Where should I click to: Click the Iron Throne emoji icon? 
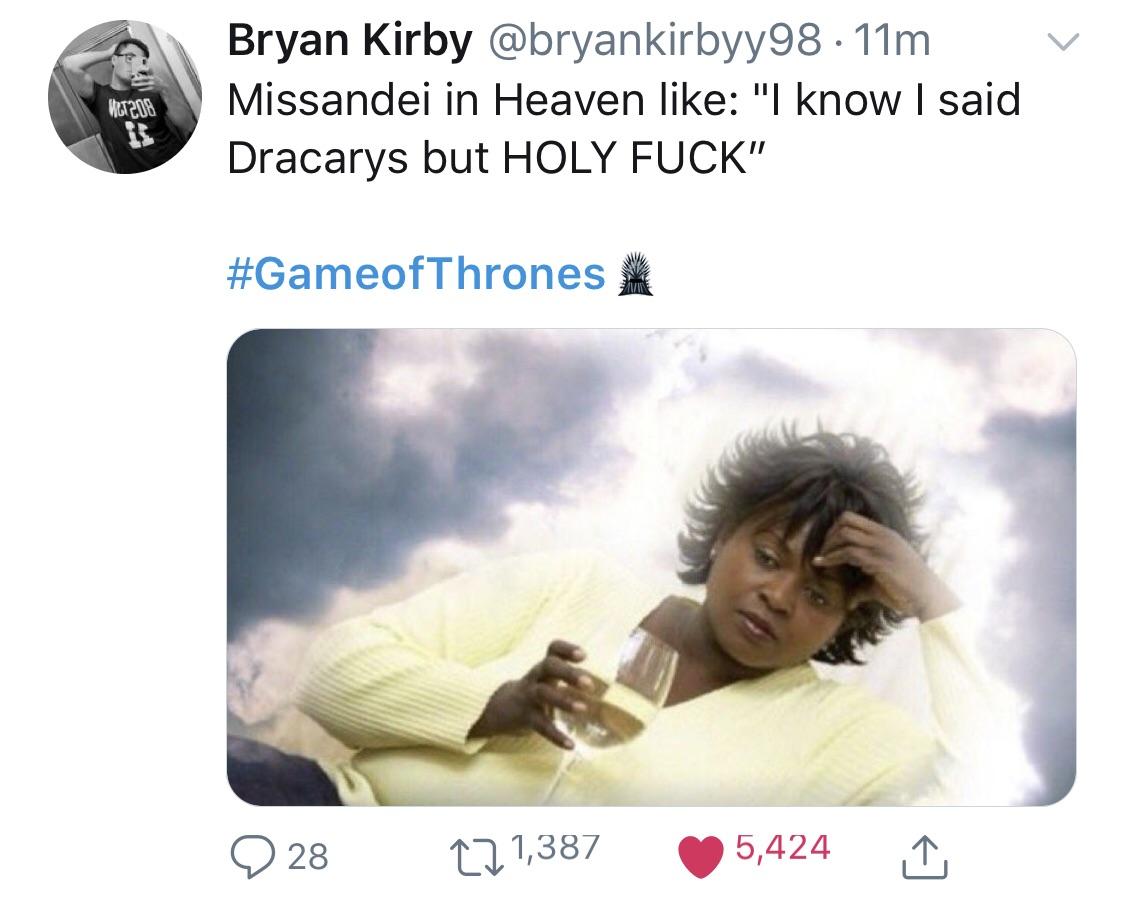coord(636,274)
